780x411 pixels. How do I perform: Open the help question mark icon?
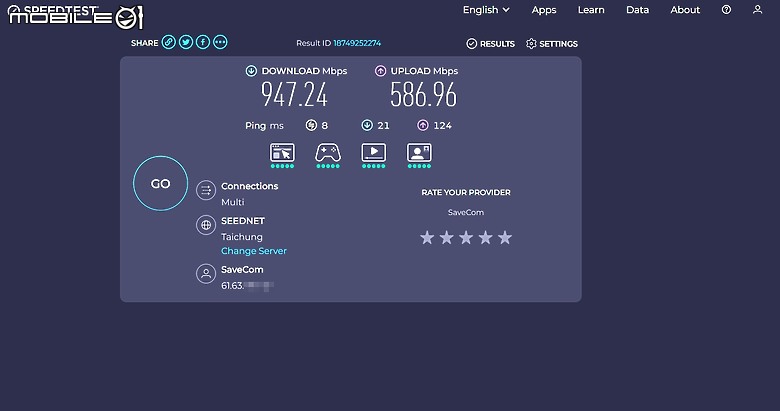[x=726, y=9]
